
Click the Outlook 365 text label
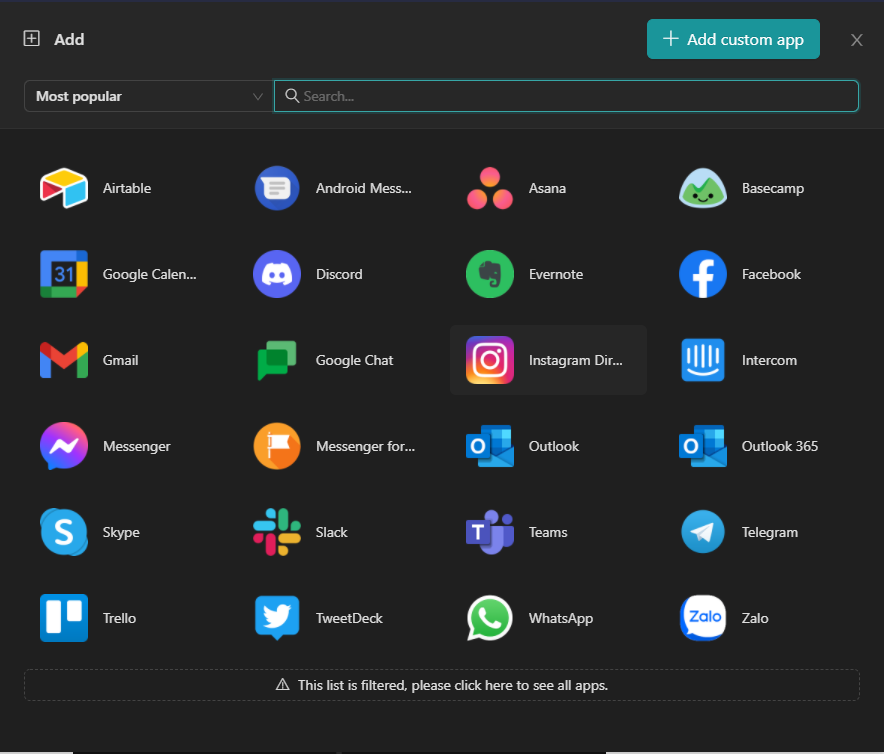pos(780,446)
